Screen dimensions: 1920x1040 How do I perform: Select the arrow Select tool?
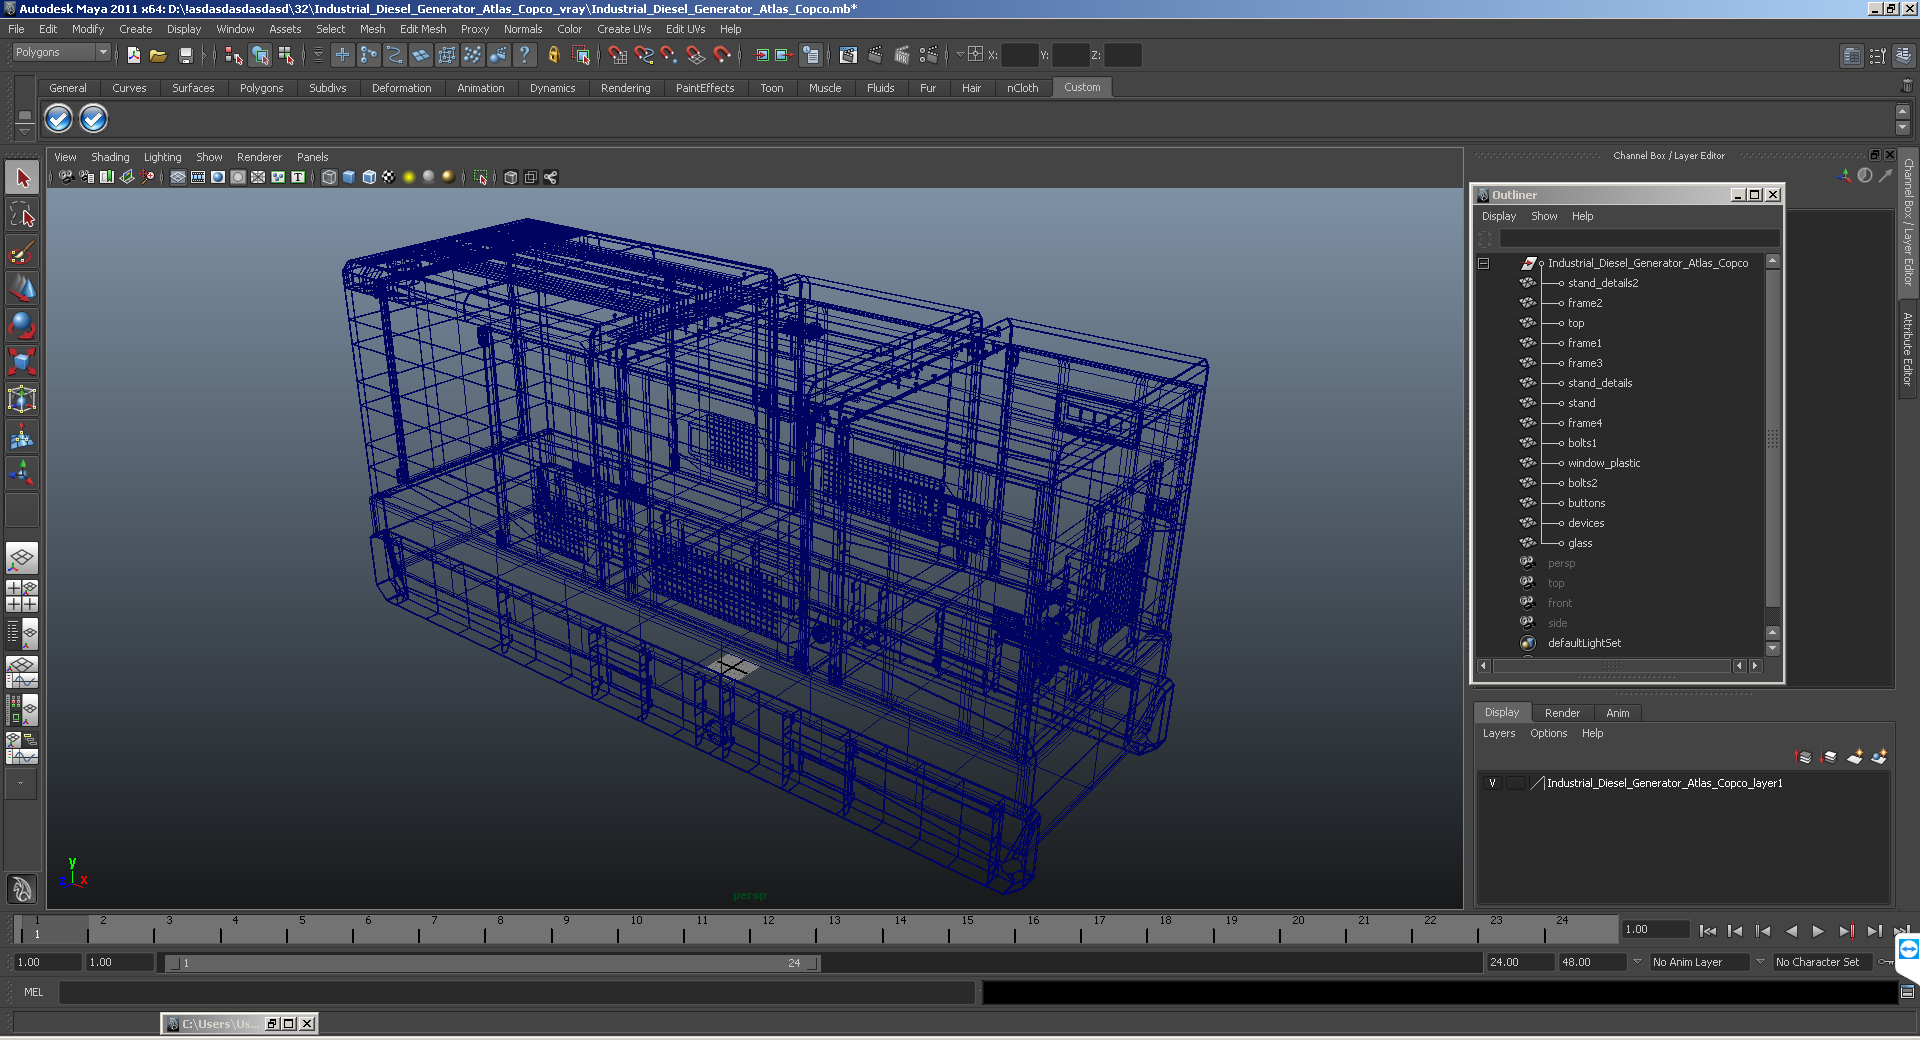pyautogui.click(x=22, y=179)
